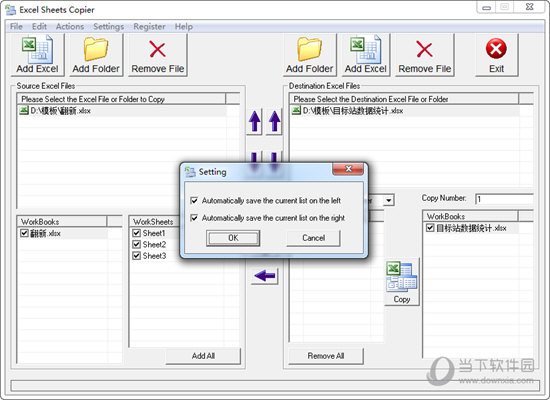Open the Help menu
Viewport: 550px width, 400px height.
point(184,27)
